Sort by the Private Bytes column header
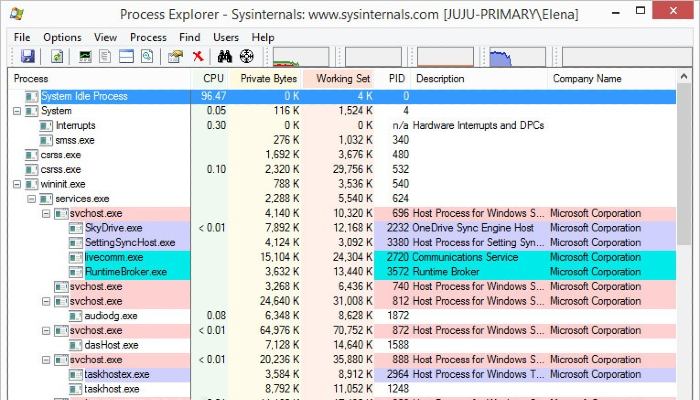 click(x=266, y=79)
